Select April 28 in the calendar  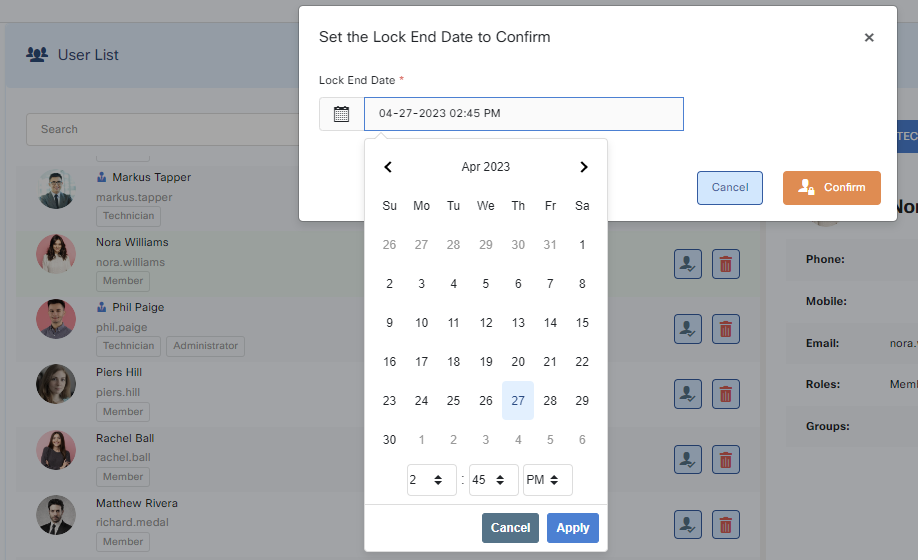[x=550, y=401]
